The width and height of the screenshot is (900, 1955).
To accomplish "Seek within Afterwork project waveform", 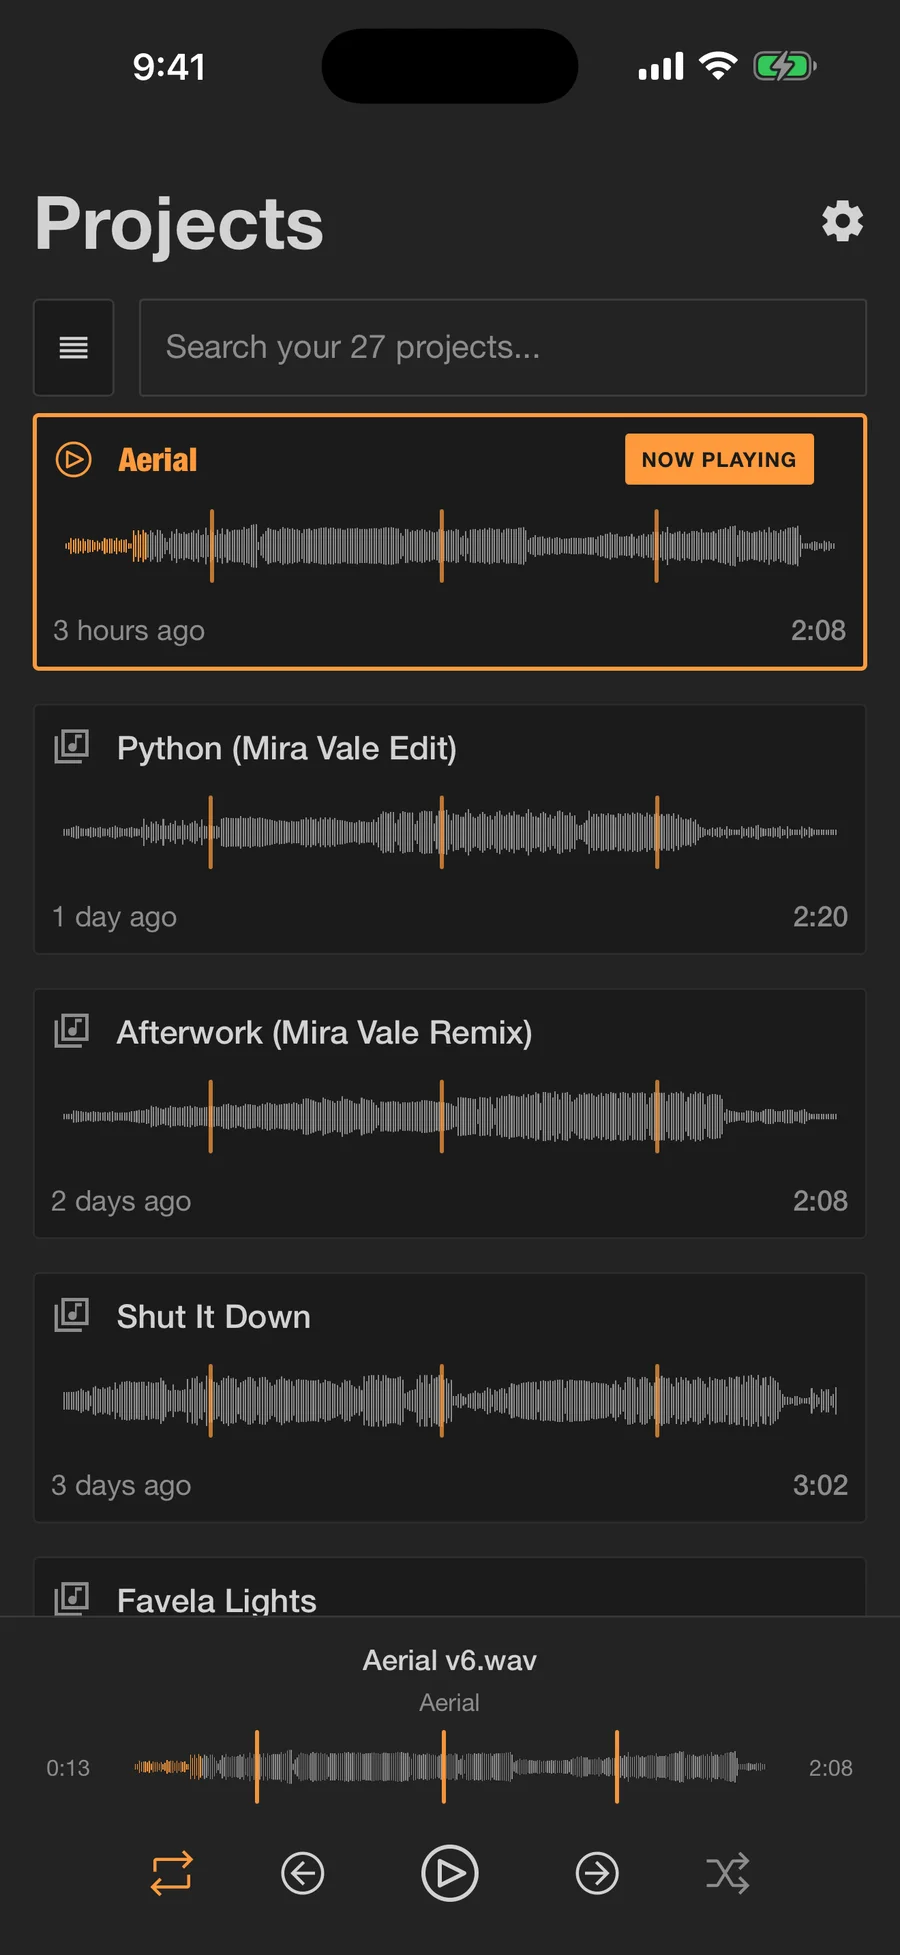I will 450,1116.
